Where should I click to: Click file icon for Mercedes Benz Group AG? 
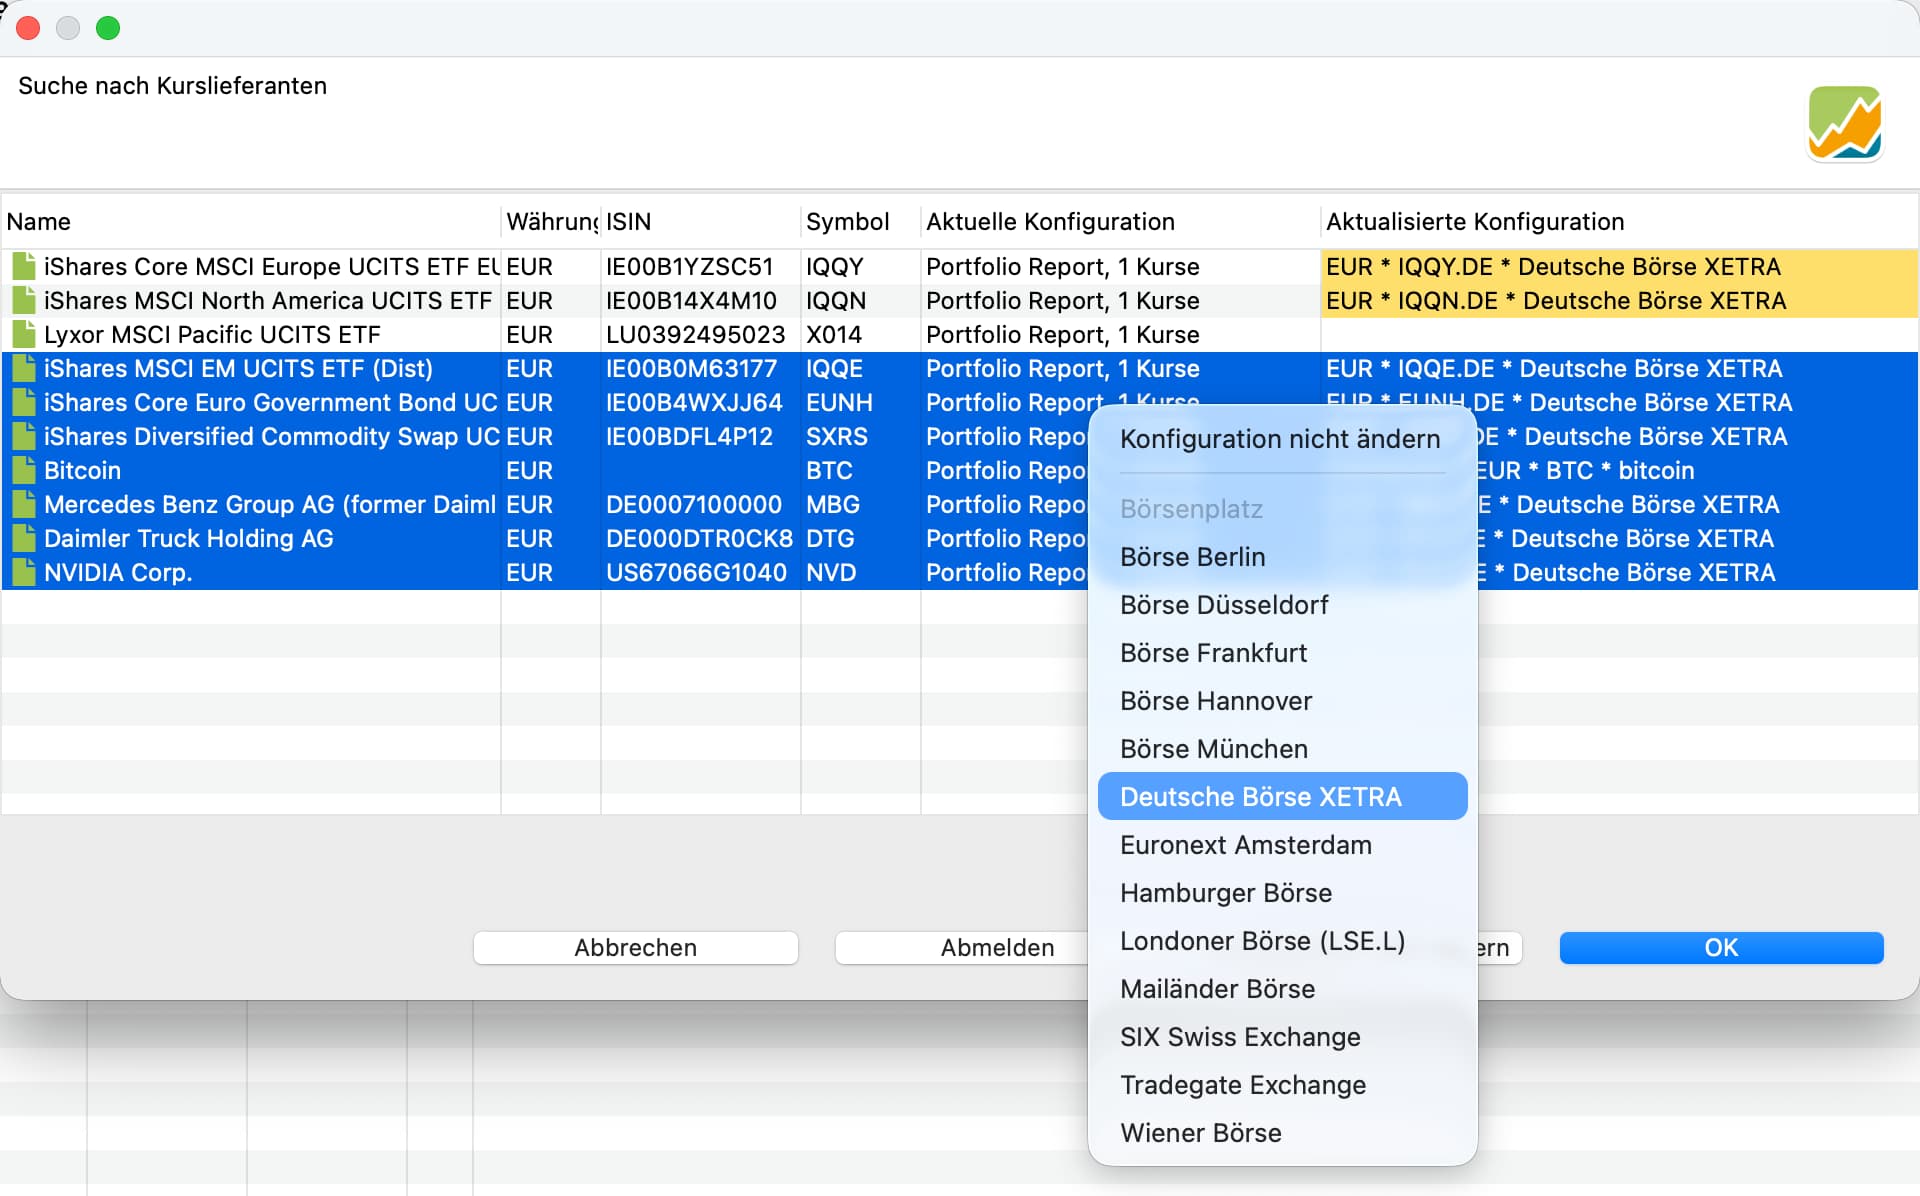pyautogui.click(x=24, y=504)
